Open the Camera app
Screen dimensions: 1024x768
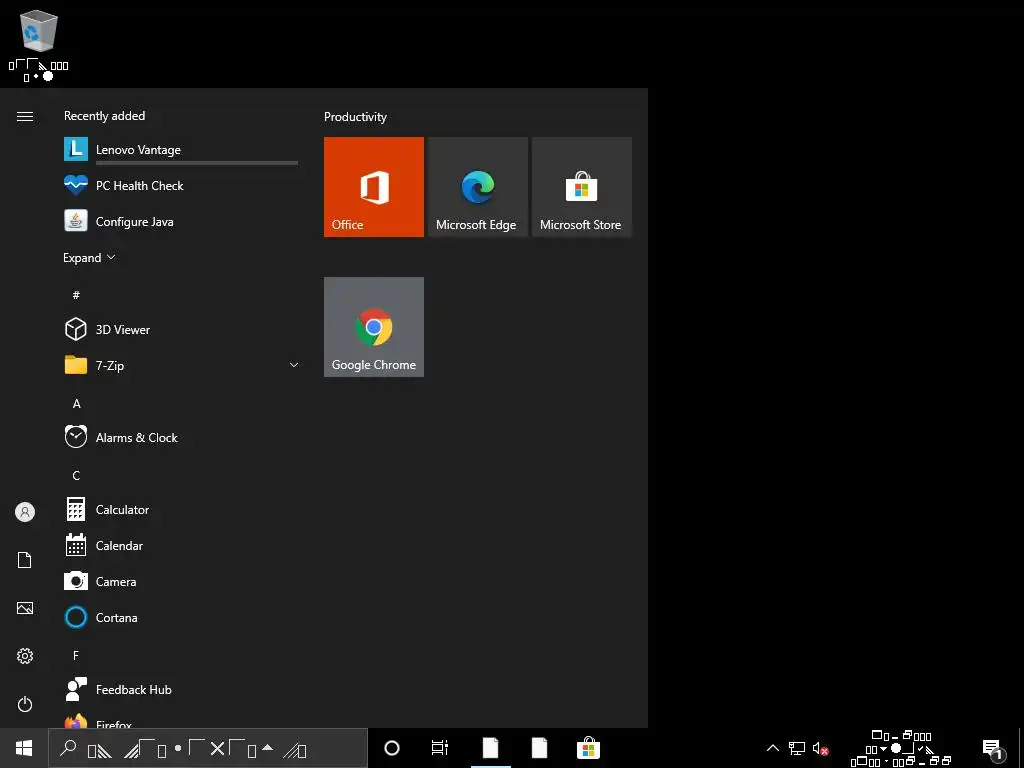coord(181,581)
